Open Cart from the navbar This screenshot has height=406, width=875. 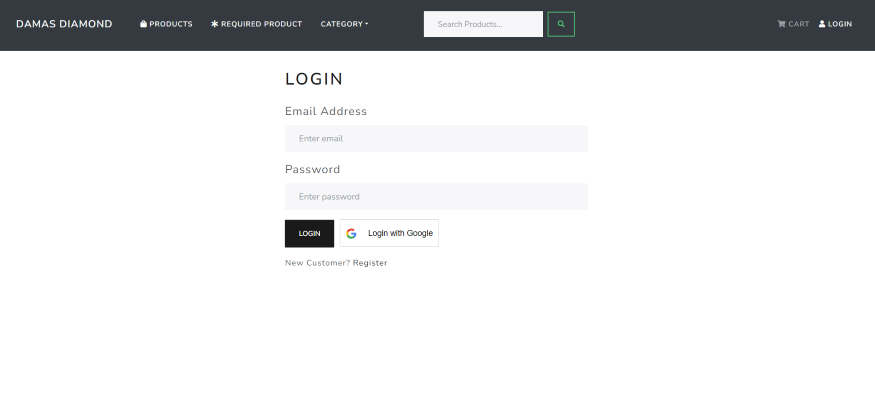click(x=793, y=24)
